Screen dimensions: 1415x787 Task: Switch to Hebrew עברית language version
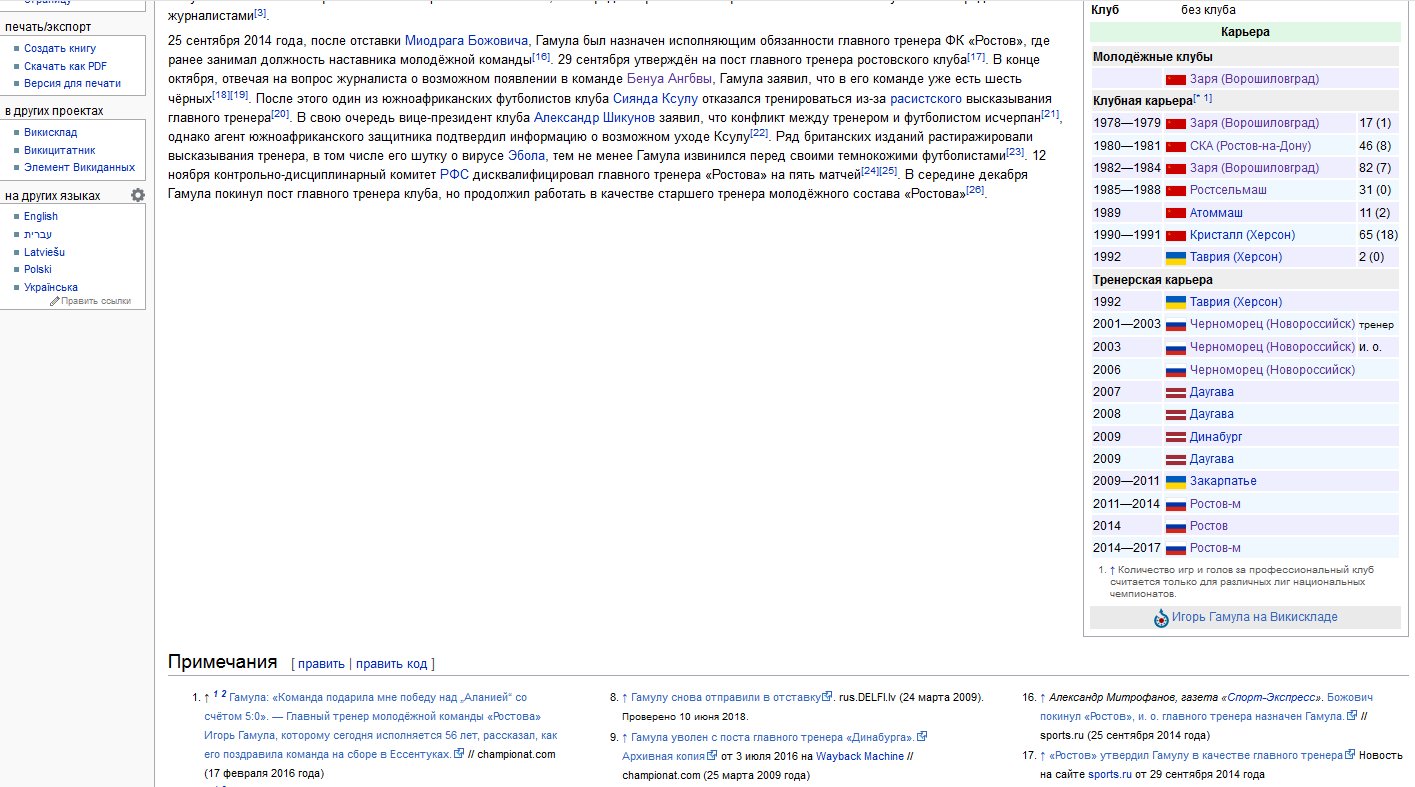tap(38, 234)
